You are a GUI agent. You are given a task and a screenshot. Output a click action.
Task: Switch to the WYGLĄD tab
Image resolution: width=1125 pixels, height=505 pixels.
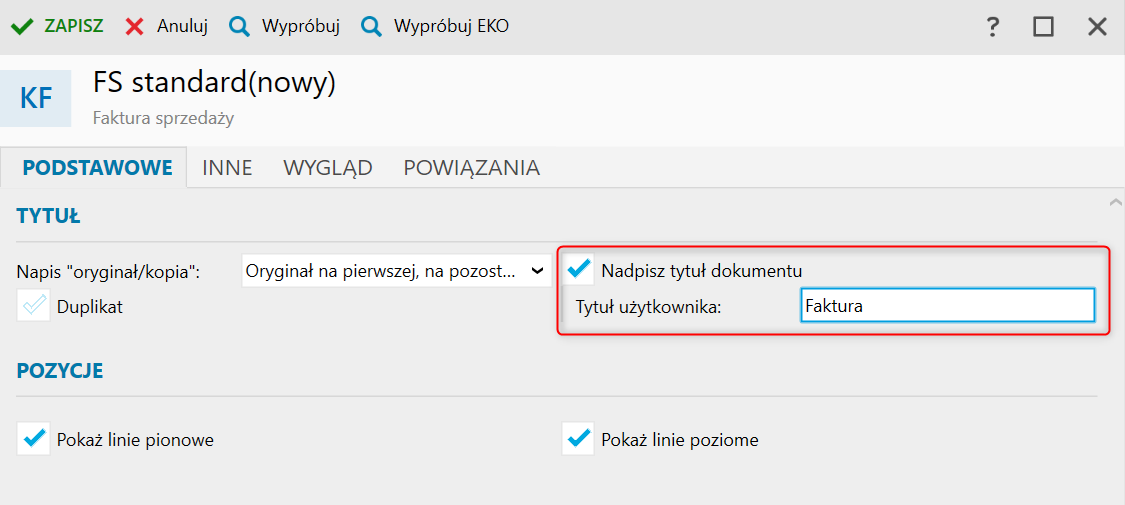(328, 168)
